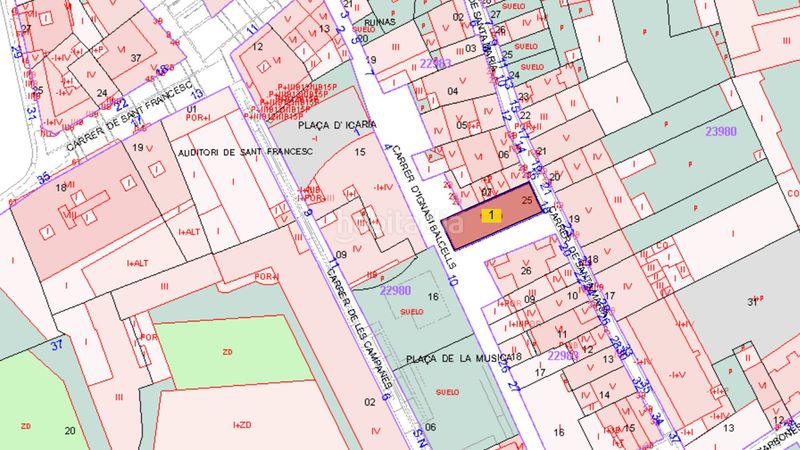Image resolution: width=800 pixels, height=450 pixels.
Task: Click the RUINAS label
Action: (x=380, y=22)
